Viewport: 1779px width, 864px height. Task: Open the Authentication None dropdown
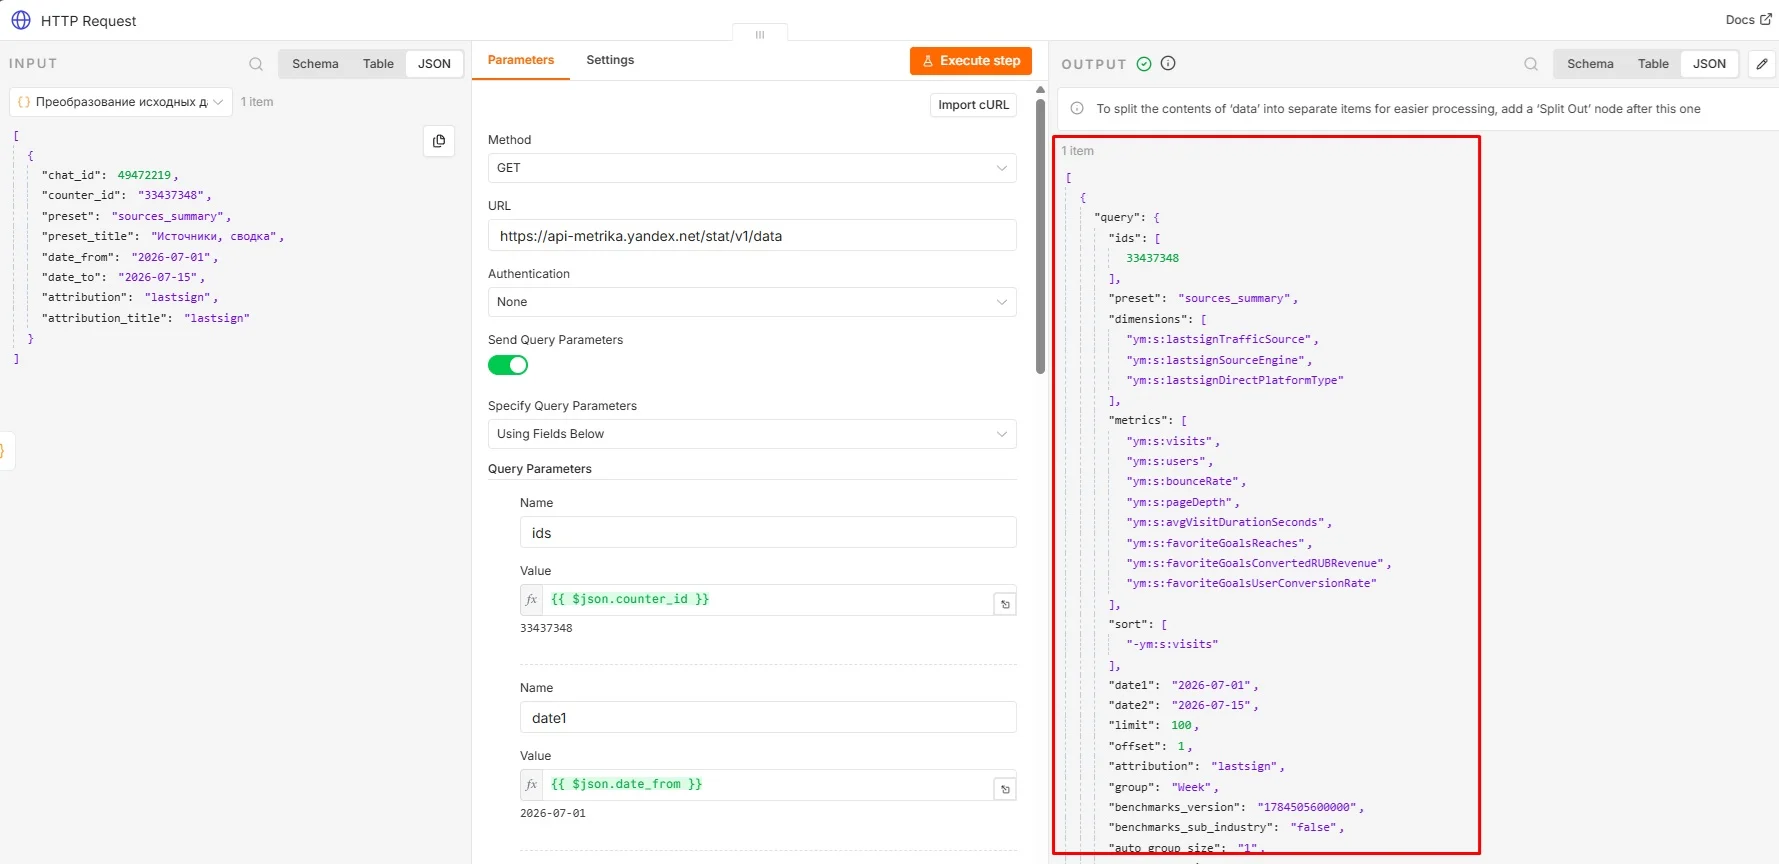[752, 302]
